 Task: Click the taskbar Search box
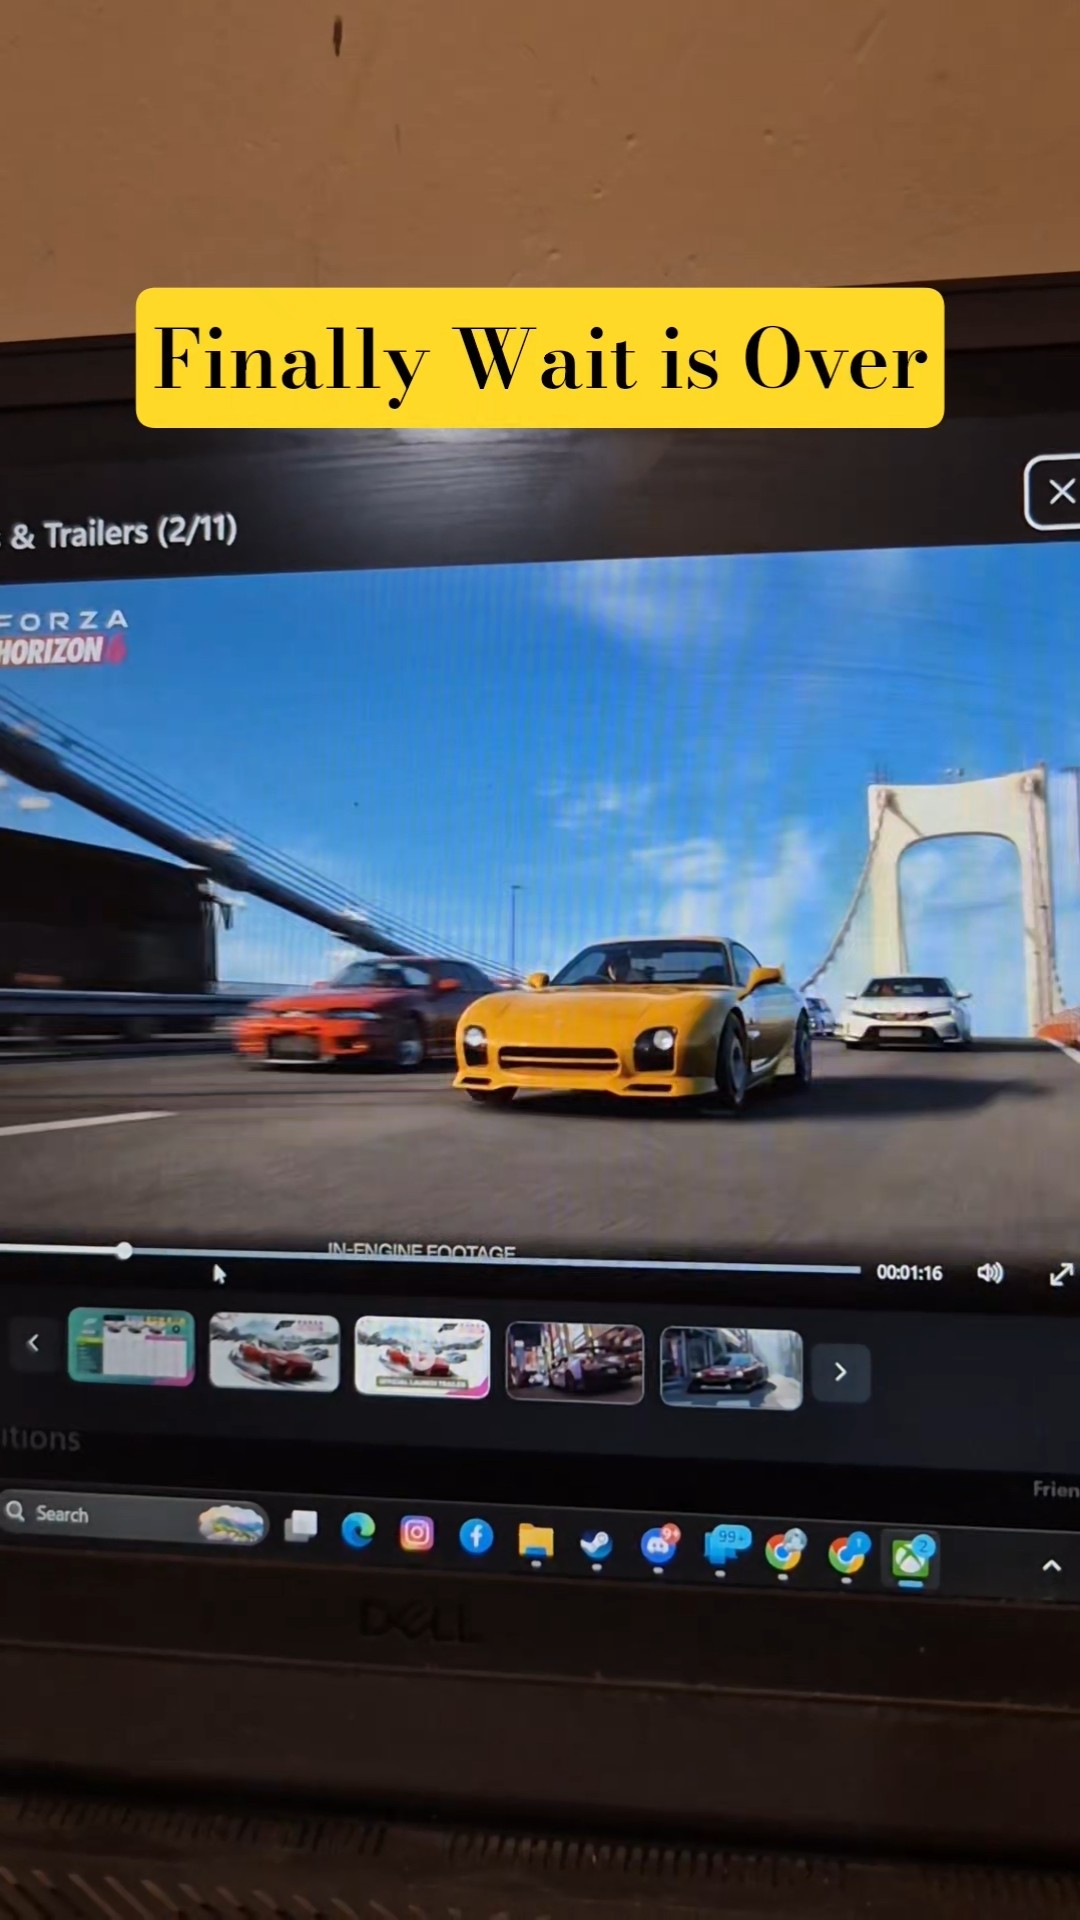click(x=135, y=1518)
